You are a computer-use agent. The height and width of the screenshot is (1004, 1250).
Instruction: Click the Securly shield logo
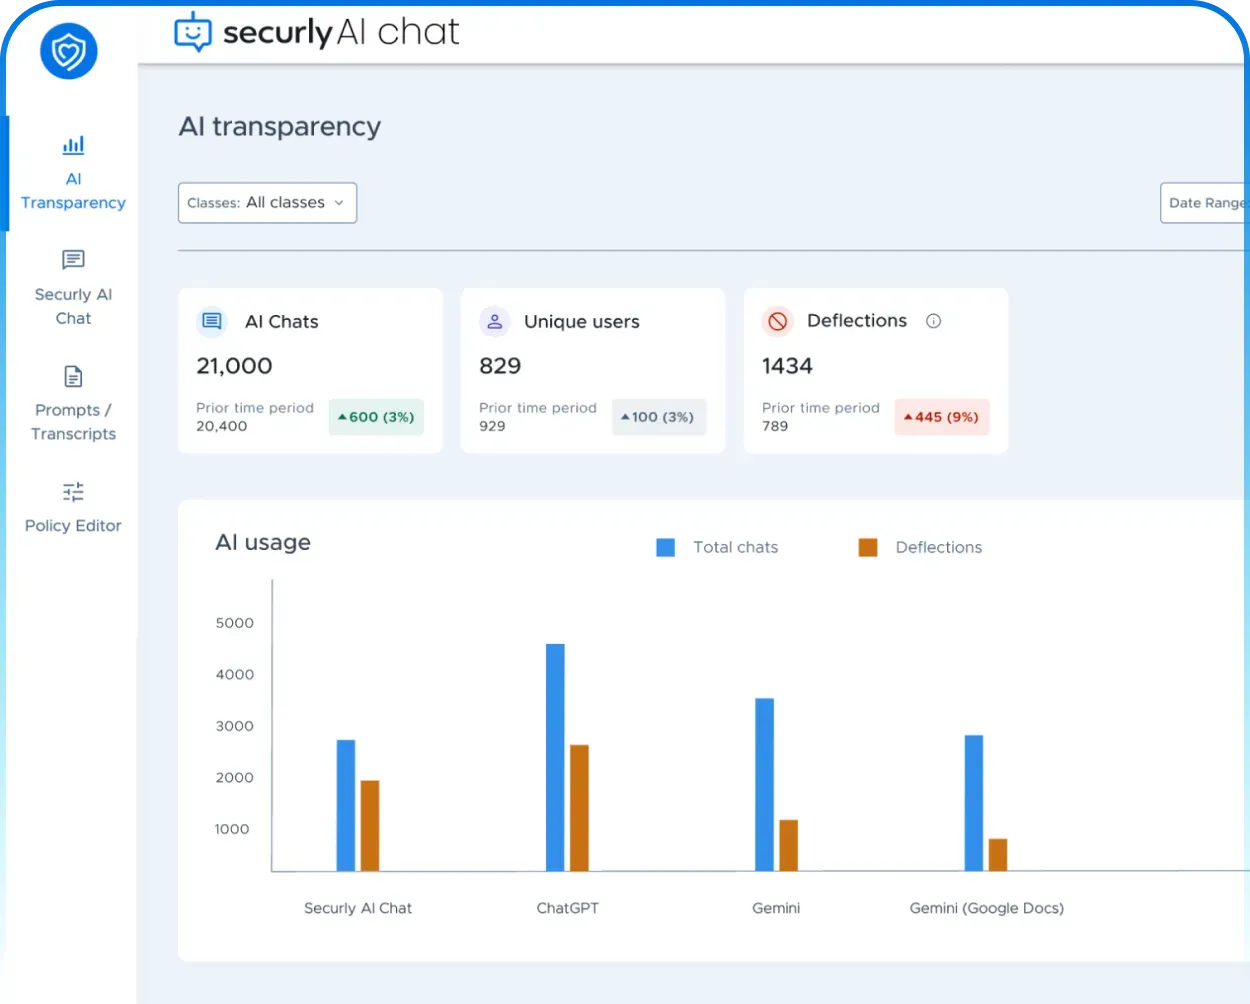pos(69,51)
